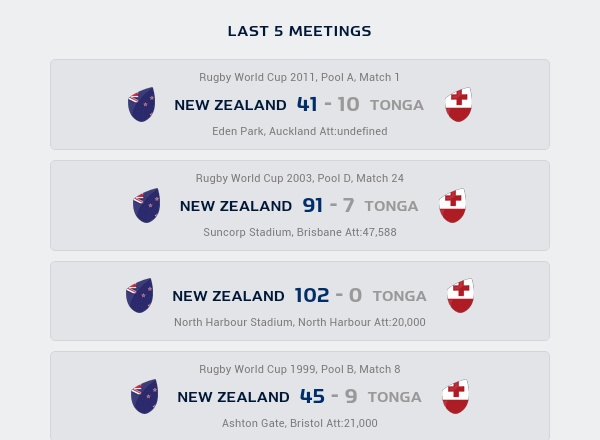Click the Last 5 Meetings heading
The image size is (600, 440).
click(299, 31)
